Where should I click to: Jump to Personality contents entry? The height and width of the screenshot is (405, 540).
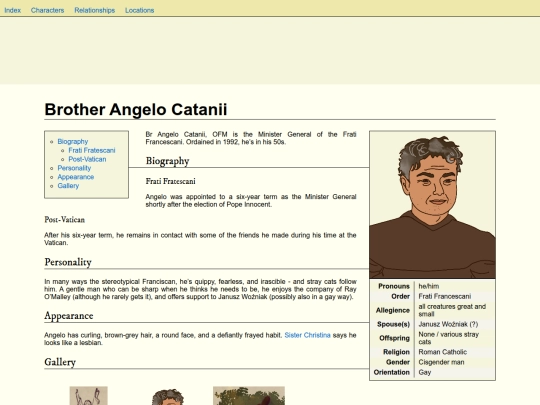pos(74,168)
